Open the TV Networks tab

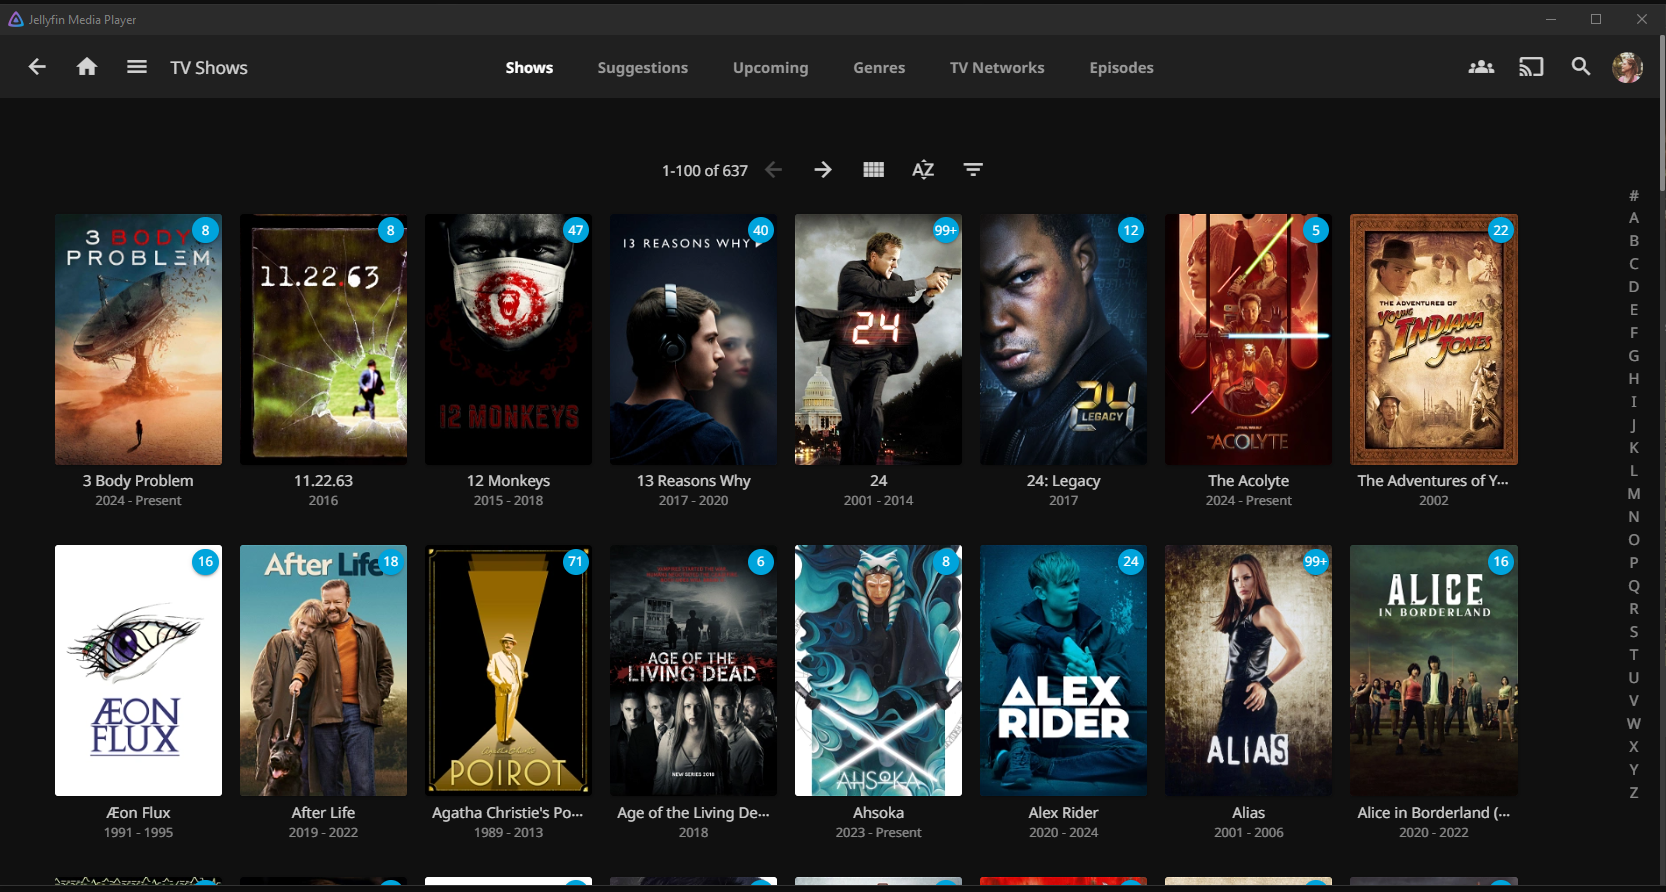pyautogui.click(x=997, y=68)
